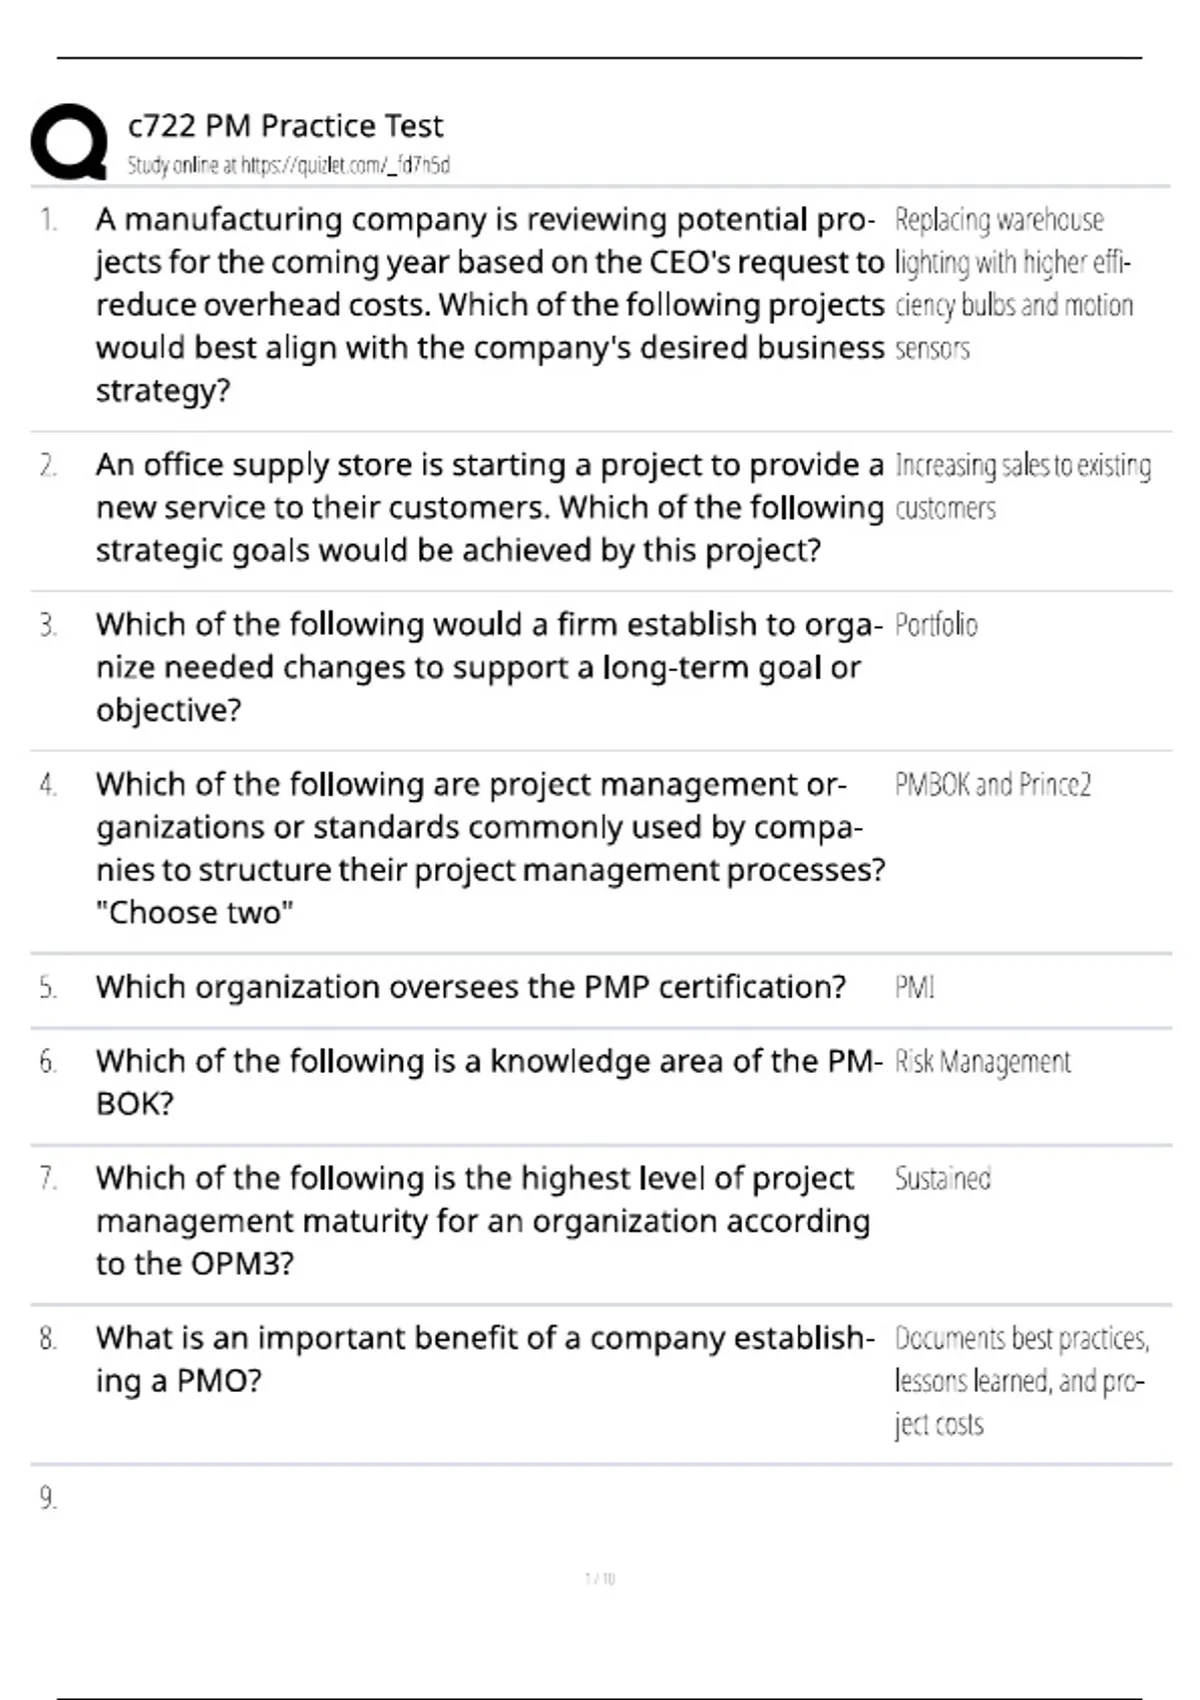Click the 'PMI' answer
1200x1700 pixels.
(914, 988)
